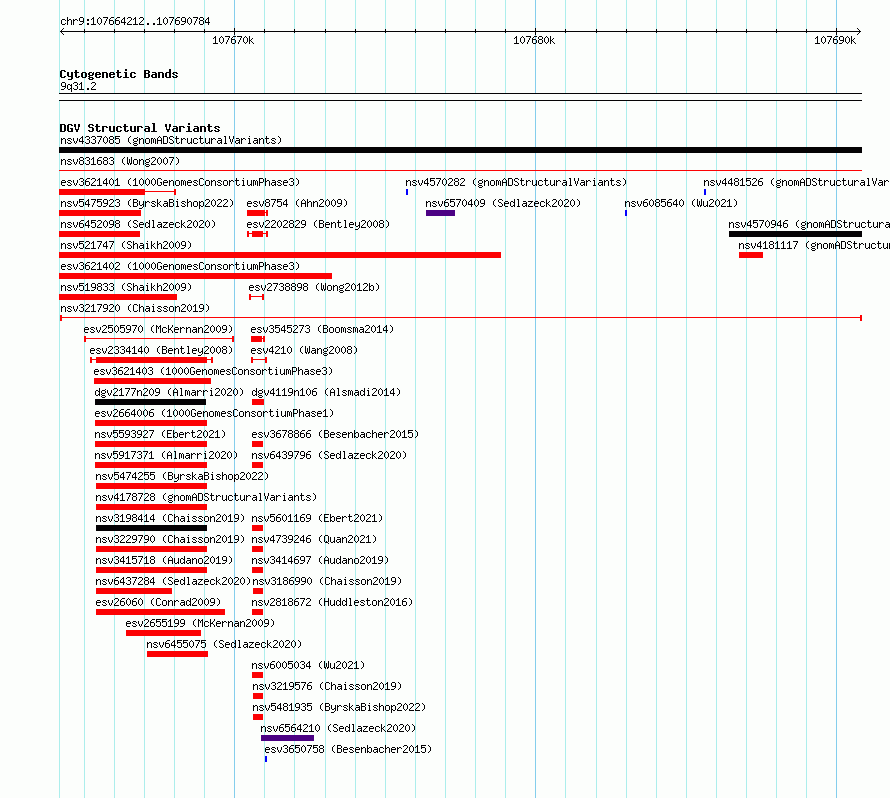The height and width of the screenshot is (798, 890).
Task: Open nsv6452098 (Sedlazeck2020) variant
Action: [138, 224]
